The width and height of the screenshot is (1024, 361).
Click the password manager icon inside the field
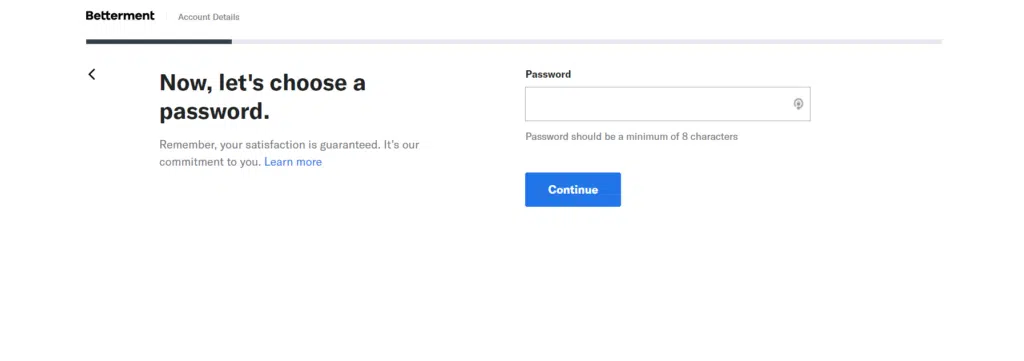pyautogui.click(x=798, y=104)
